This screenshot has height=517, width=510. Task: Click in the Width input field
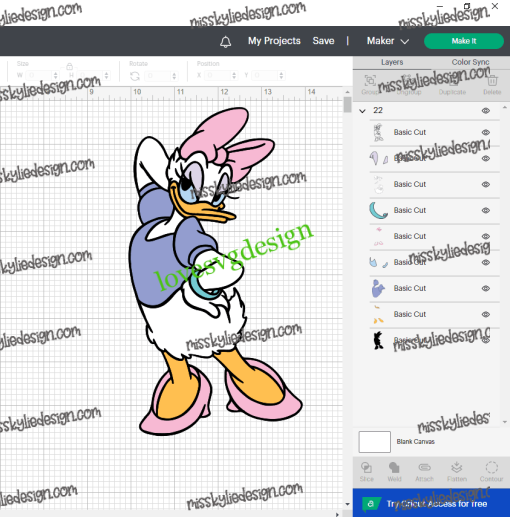[x=38, y=76]
